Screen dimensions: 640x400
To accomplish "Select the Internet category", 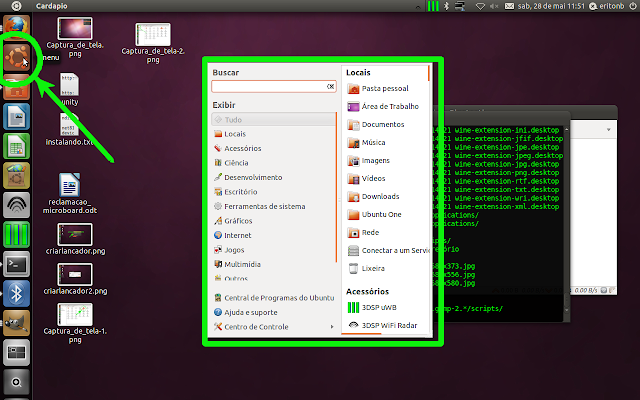I will [x=273, y=235].
